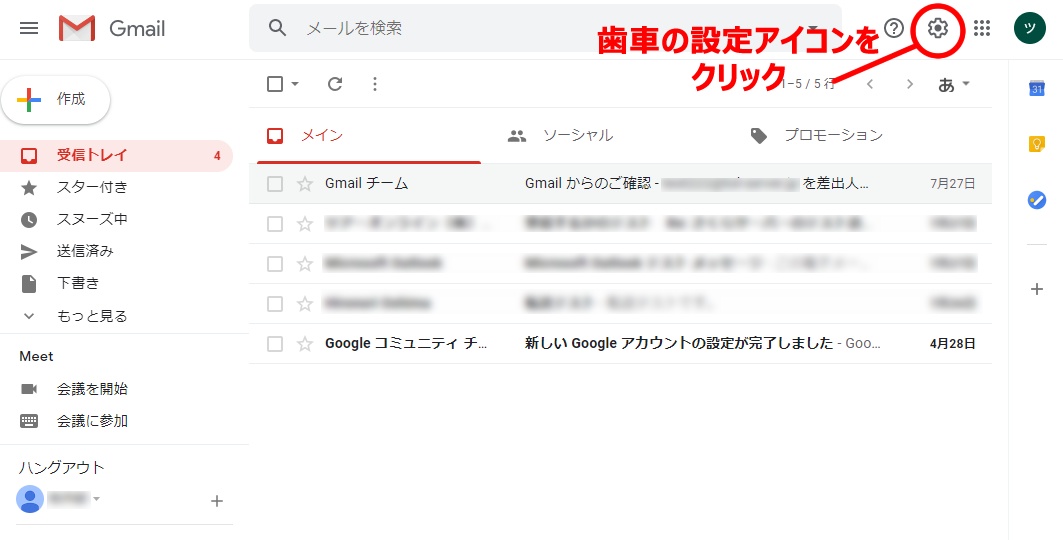
Task: Click the Gmail logo
Action: click(112, 28)
